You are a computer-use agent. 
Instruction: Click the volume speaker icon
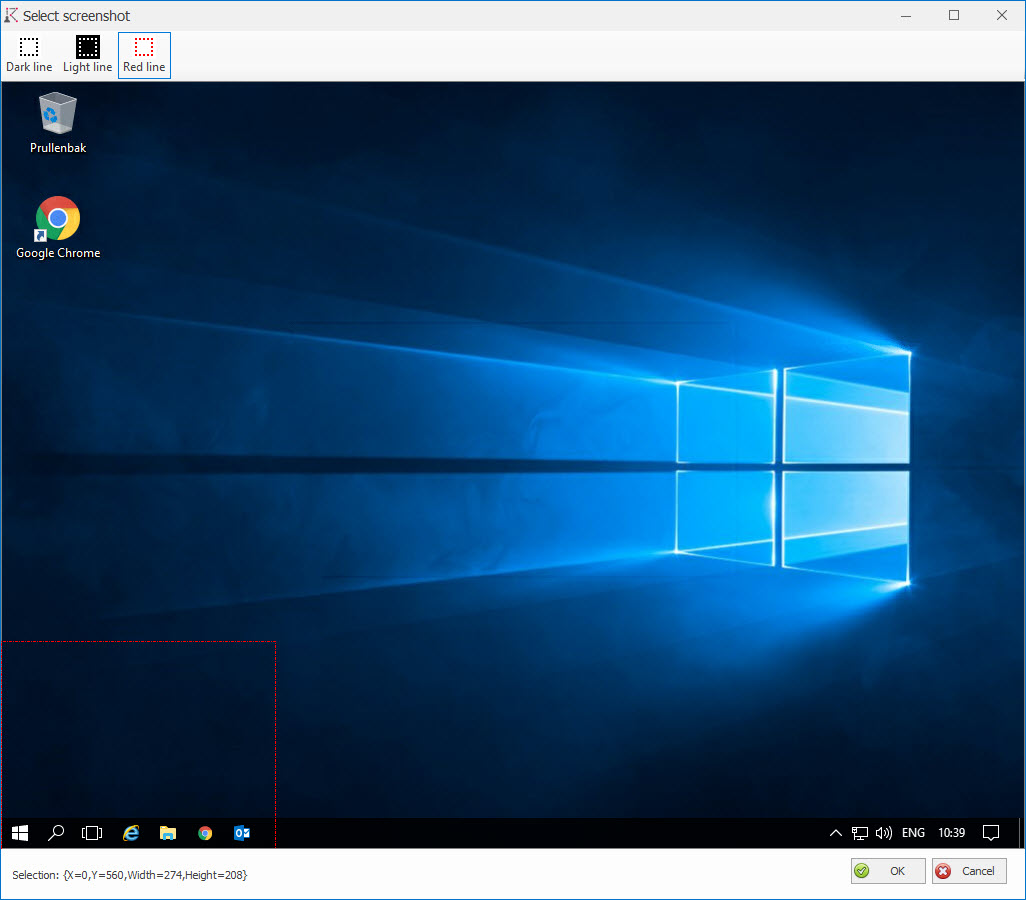click(x=883, y=833)
